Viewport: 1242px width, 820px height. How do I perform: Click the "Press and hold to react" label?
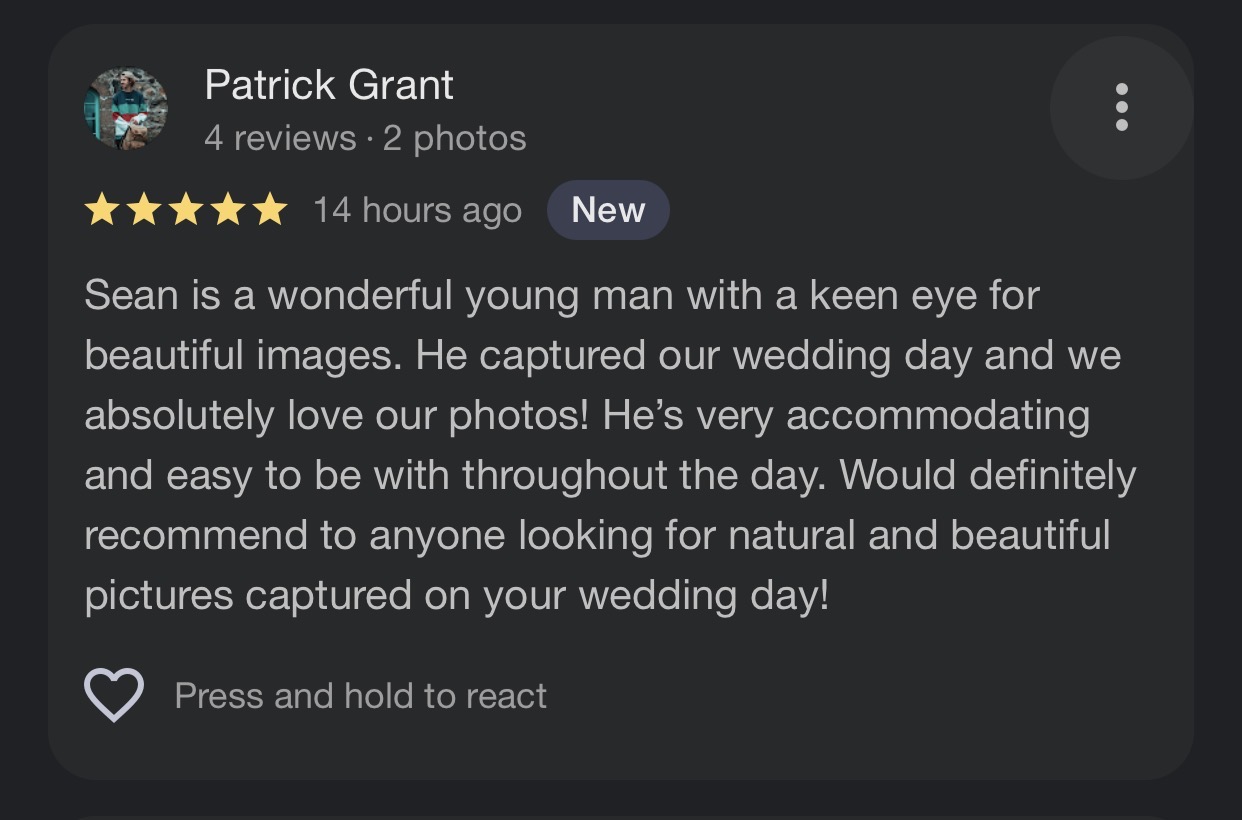coord(360,696)
